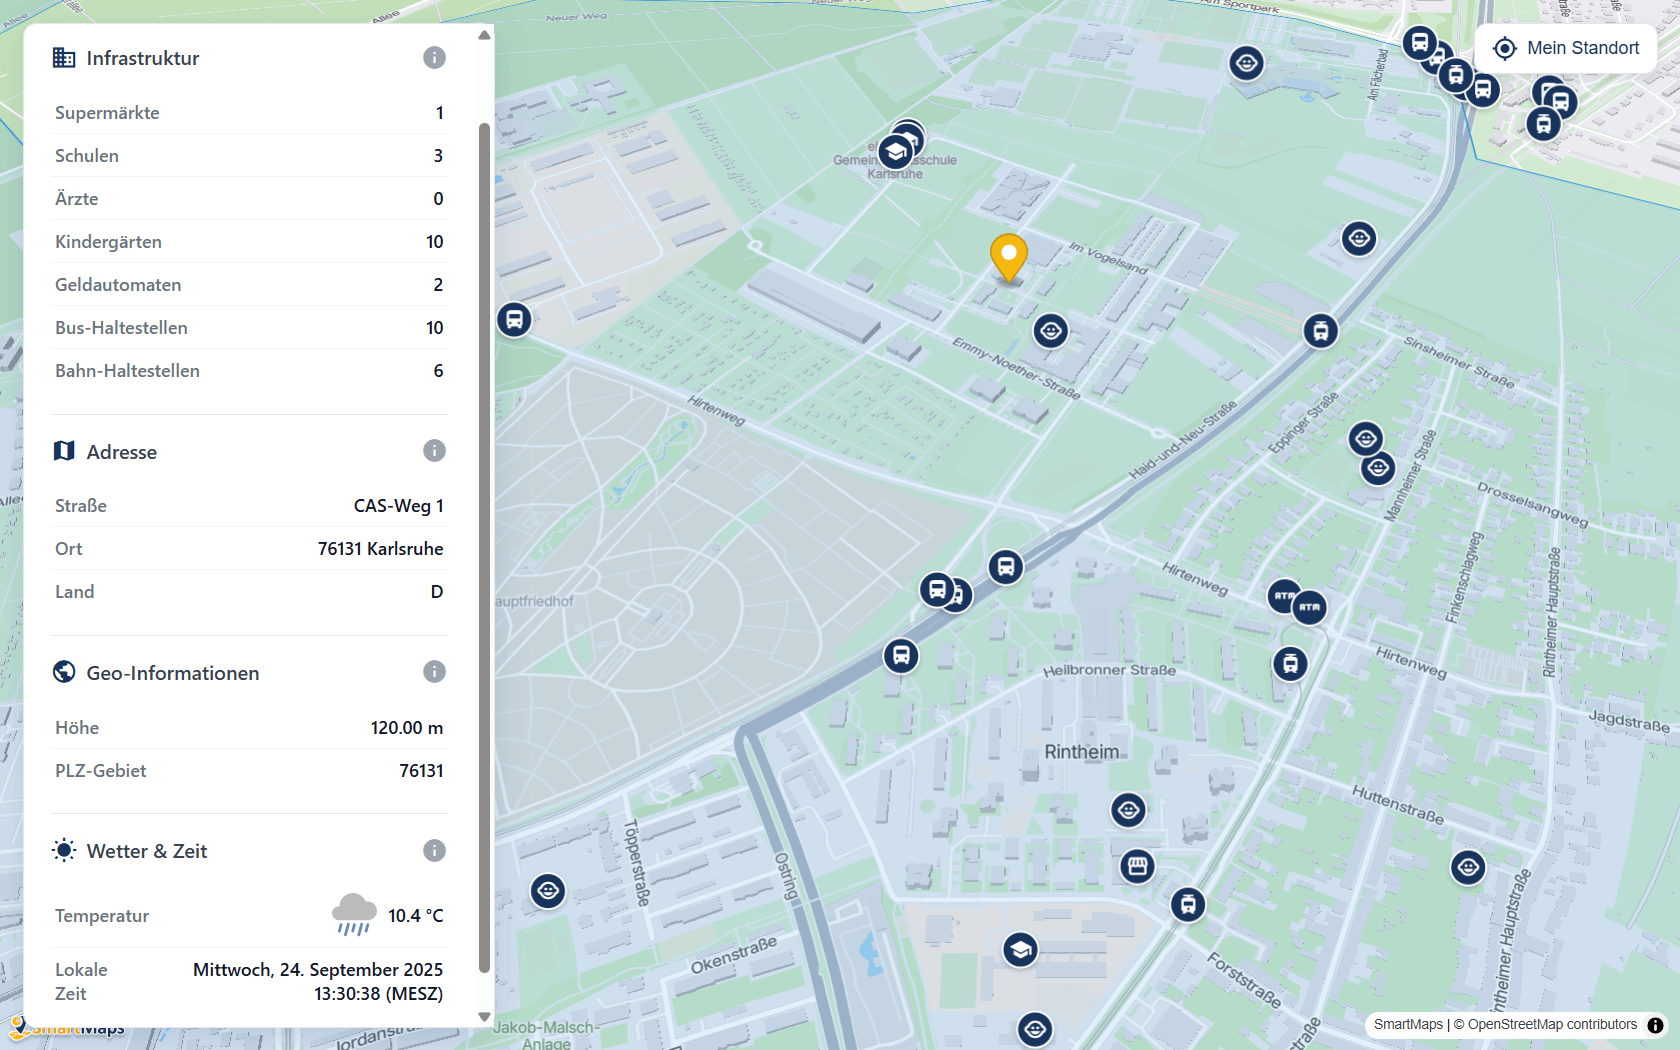Image resolution: width=1680 pixels, height=1050 pixels.
Task: Click tram stop marker on Sinsheimer Straße
Action: [1320, 331]
